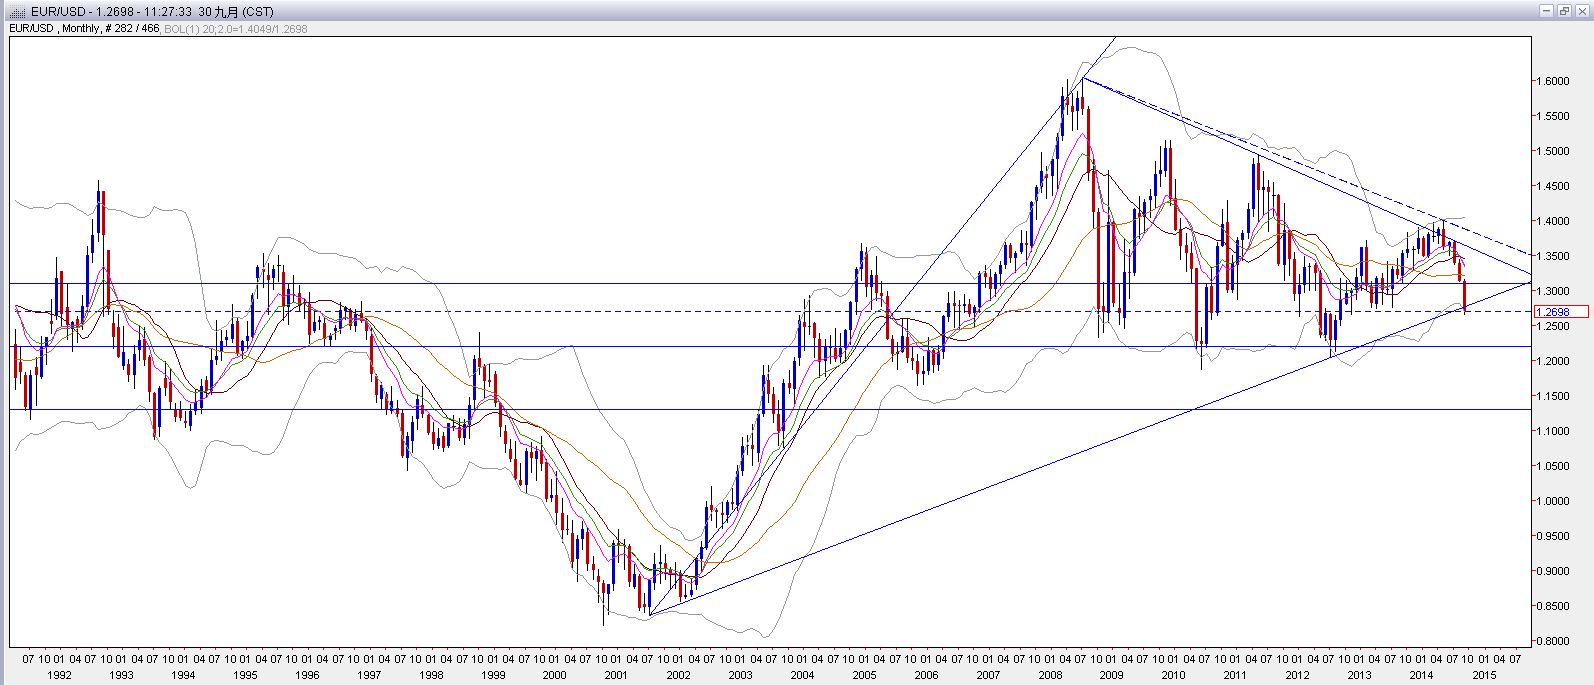Click the 1.4000 price axis label
This screenshot has height=685, width=1594.
[1553, 222]
